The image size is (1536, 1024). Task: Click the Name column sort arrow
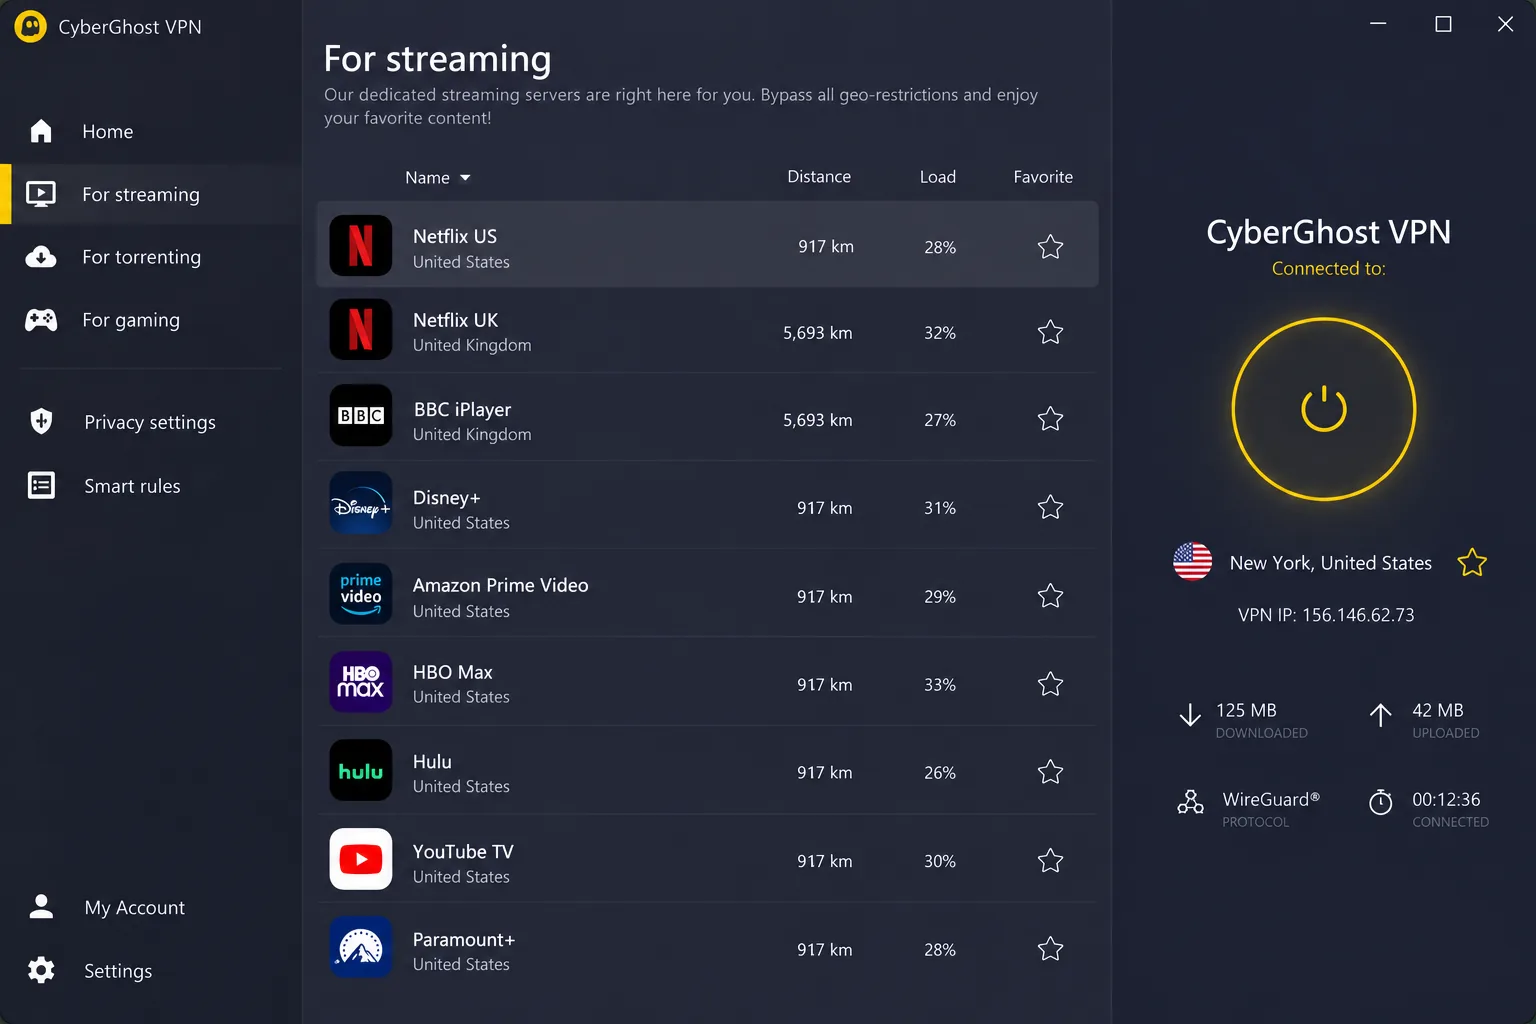pyautogui.click(x=465, y=178)
